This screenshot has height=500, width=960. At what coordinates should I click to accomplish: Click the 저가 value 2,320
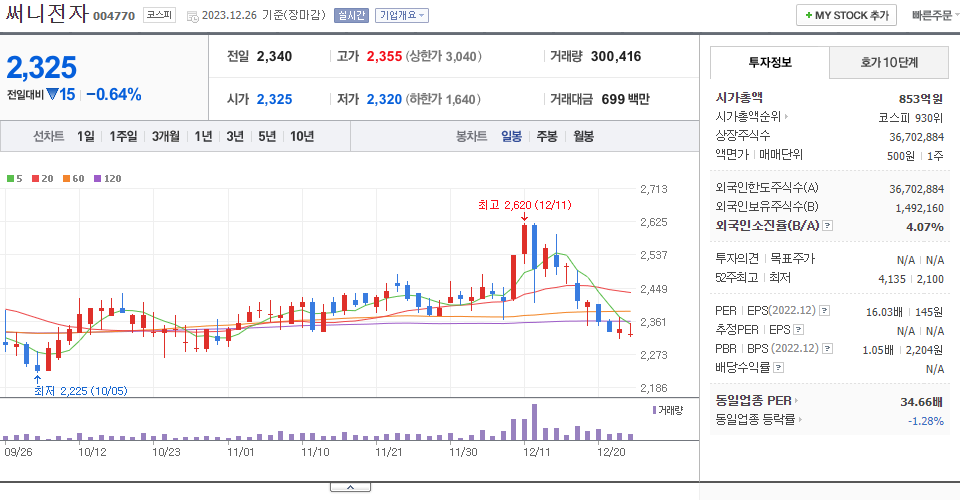(384, 99)
